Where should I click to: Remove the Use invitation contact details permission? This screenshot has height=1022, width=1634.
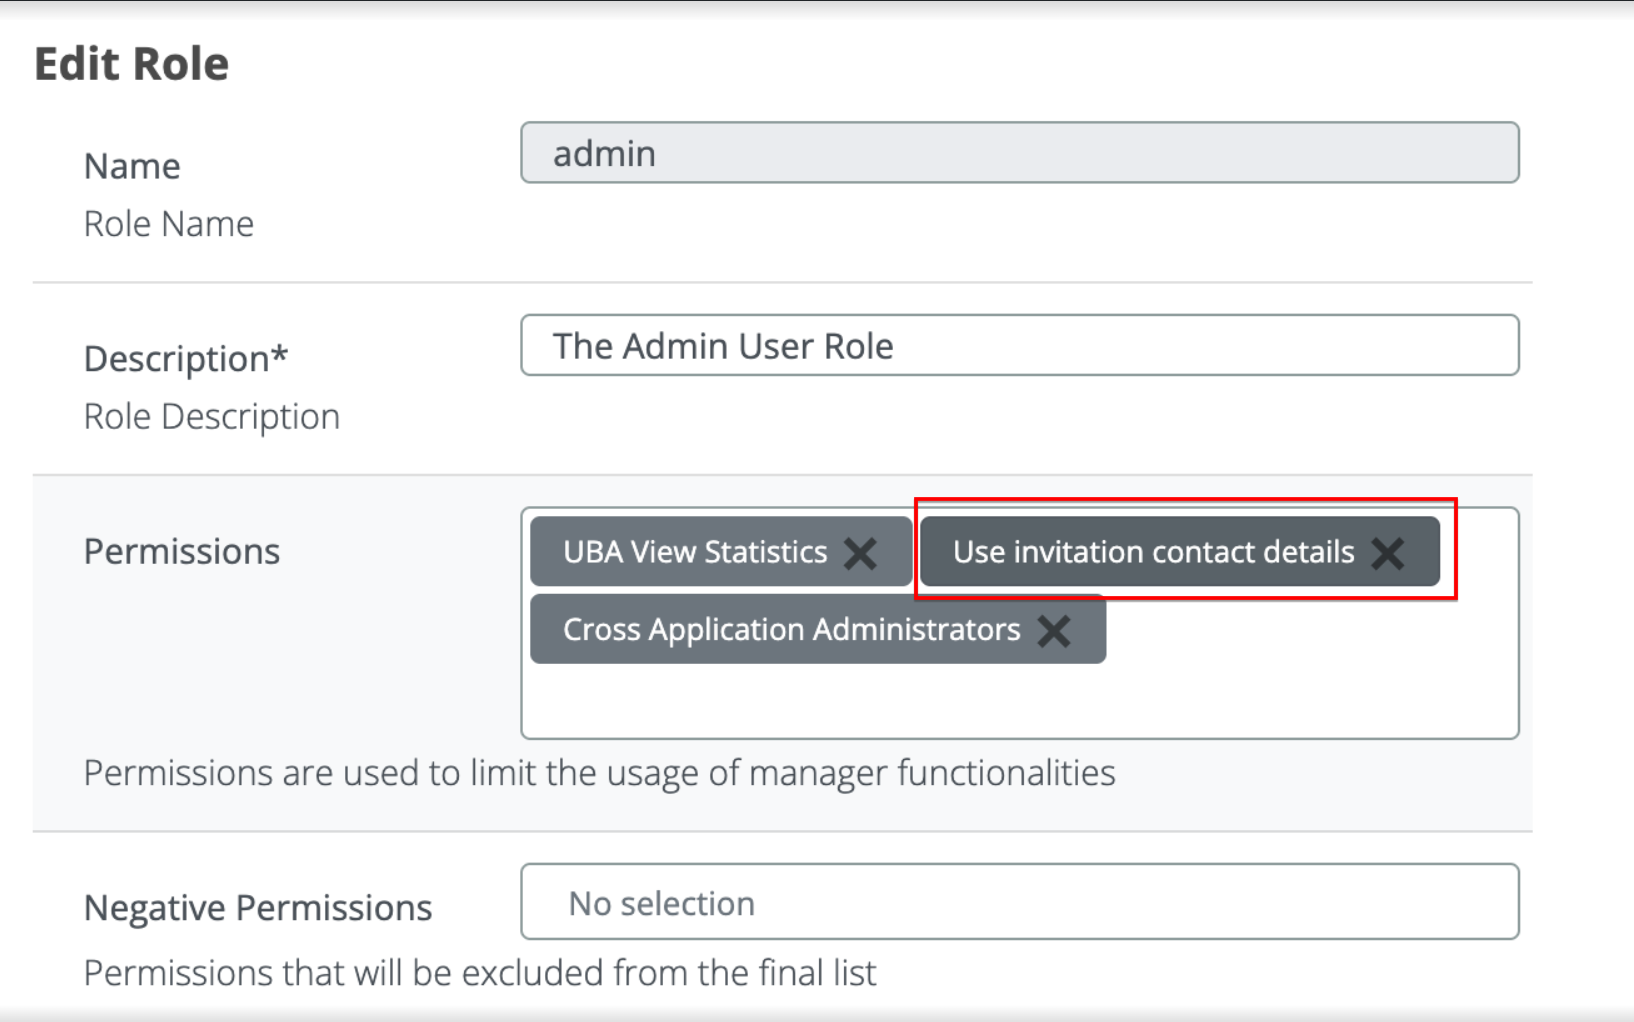click(1387, 553)
